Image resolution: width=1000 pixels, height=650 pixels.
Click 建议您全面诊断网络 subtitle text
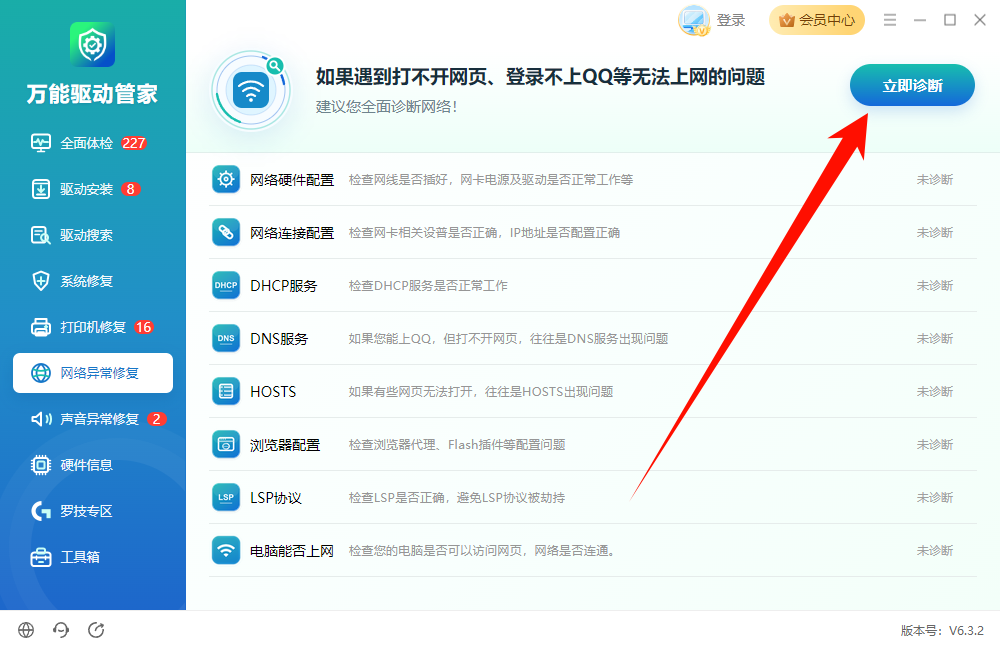tap(386, 107)
